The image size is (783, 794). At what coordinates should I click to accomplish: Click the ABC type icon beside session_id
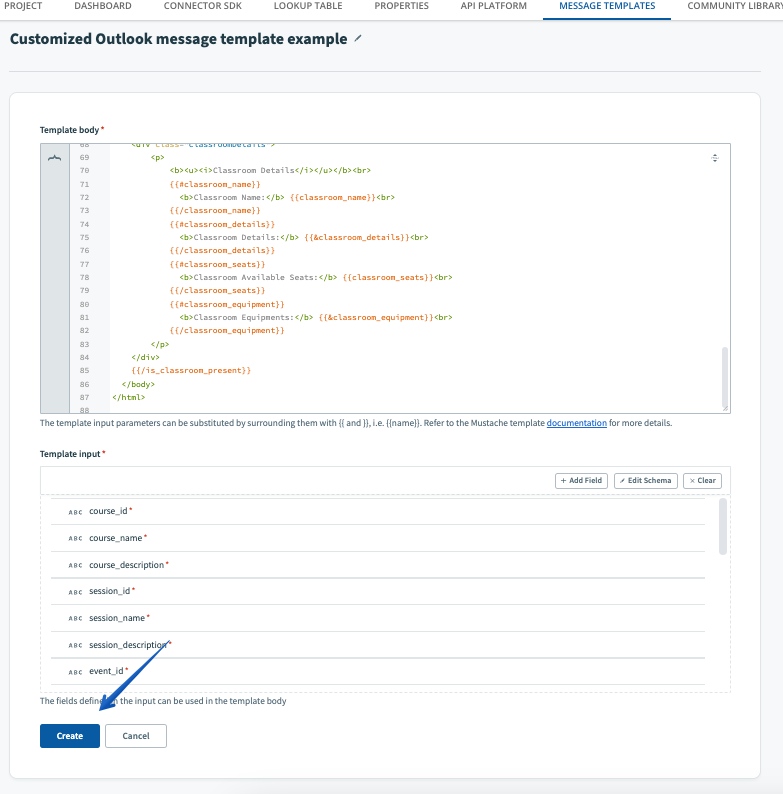coord(75,591)
